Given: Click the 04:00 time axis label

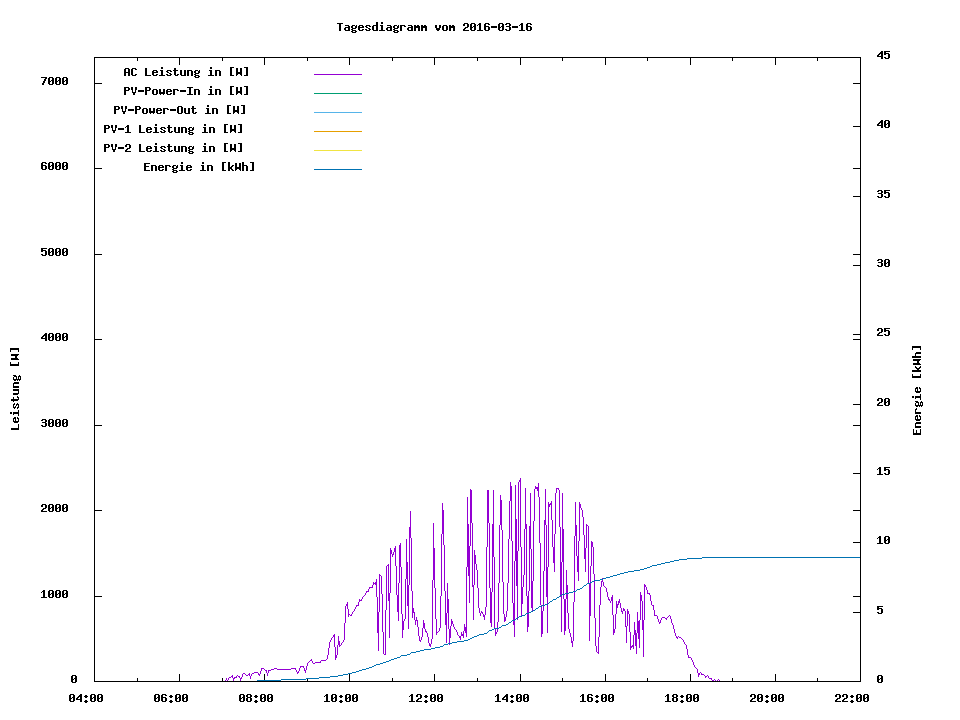Looking at the screenshot, I should pos(87,698).
